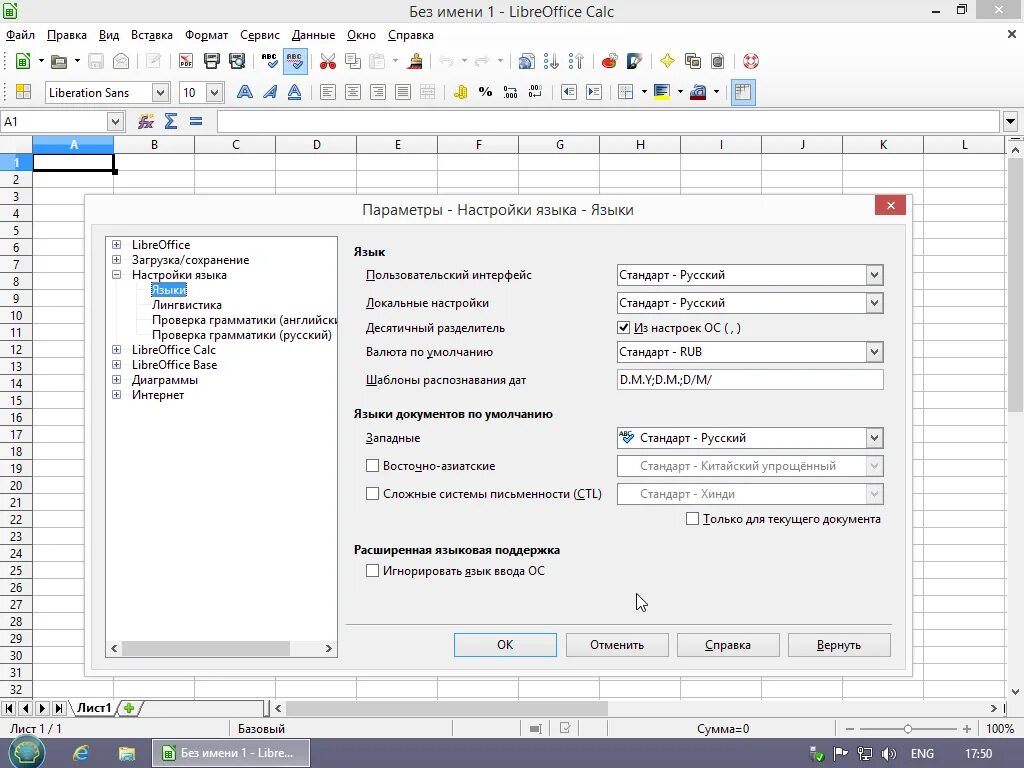The height and width of the screenshot is (768, 1024).
Task: Click the Sum sigma icon
Action: 171,121
